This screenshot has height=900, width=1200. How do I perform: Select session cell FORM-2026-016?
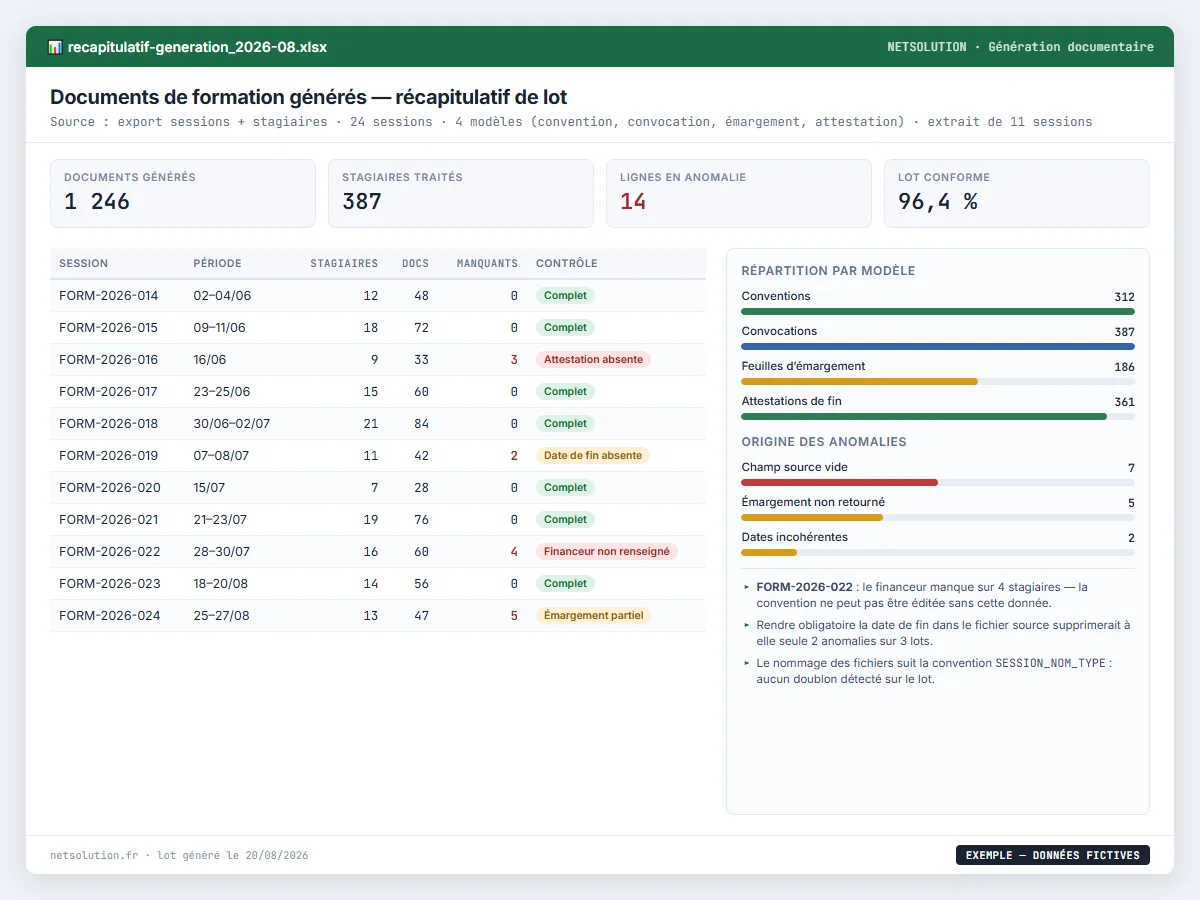[x=108, y=360]
